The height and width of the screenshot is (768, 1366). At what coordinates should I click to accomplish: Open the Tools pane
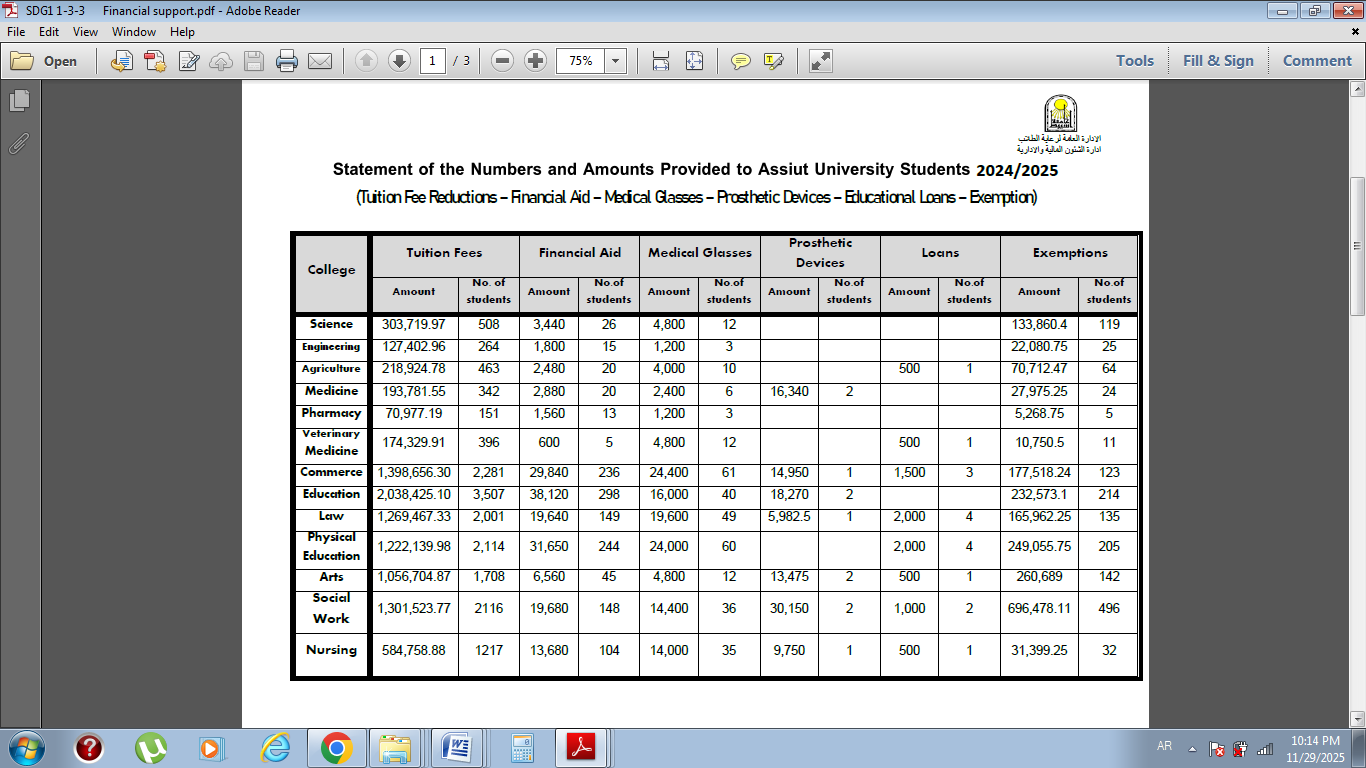1134,61
